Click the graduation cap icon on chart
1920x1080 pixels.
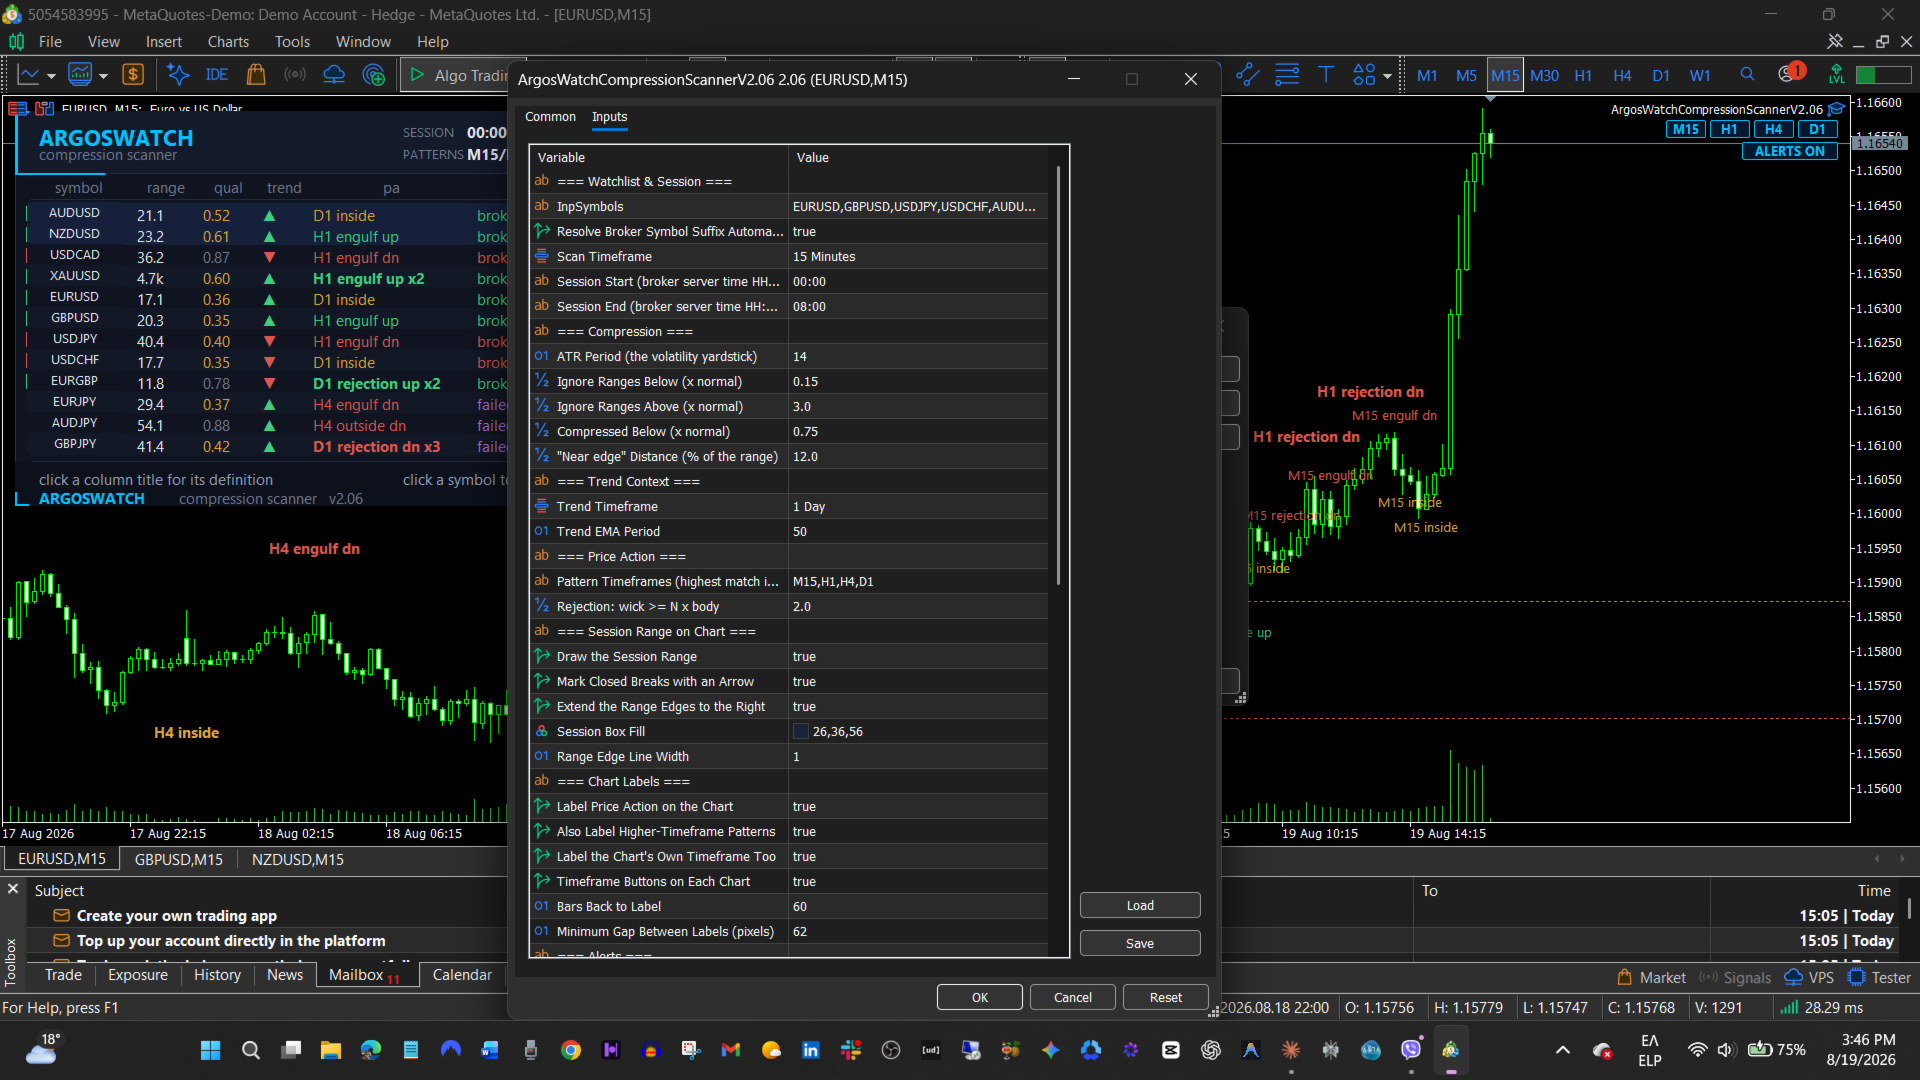[1837, 109]
